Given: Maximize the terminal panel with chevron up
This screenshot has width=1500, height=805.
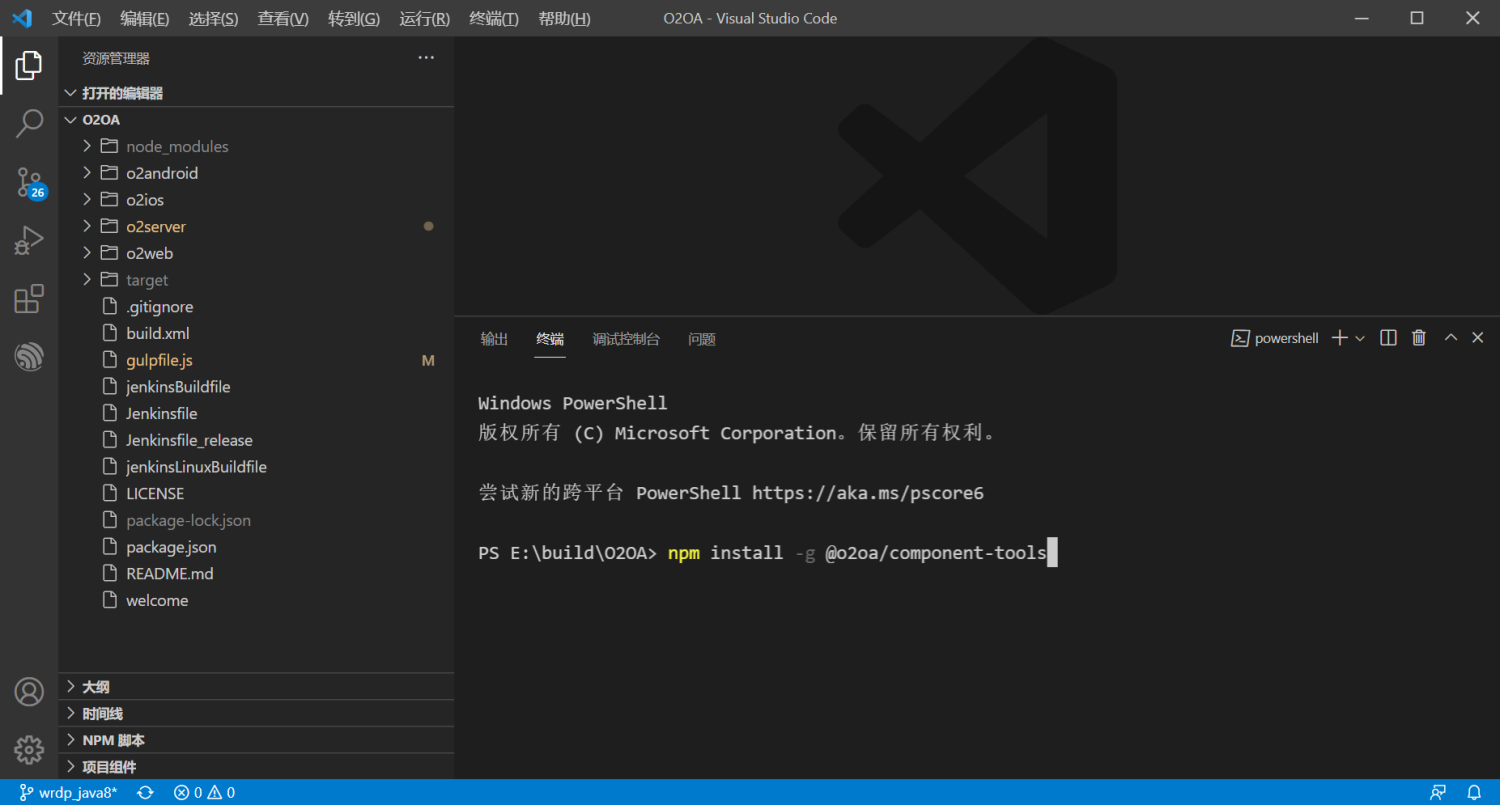Looking at the screenshot, I should [1450, 337].
